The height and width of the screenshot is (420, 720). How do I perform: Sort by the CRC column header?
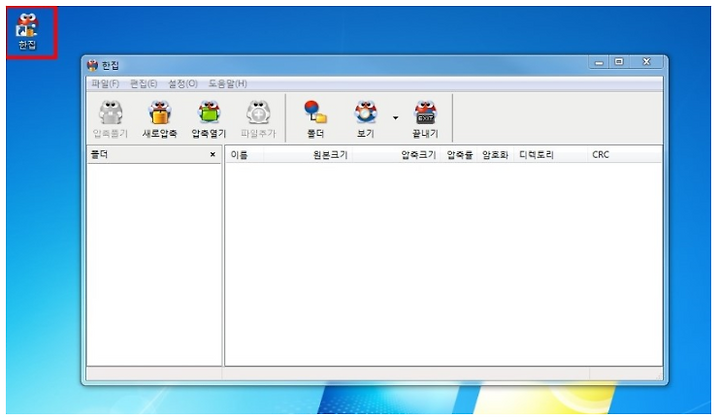624,155
